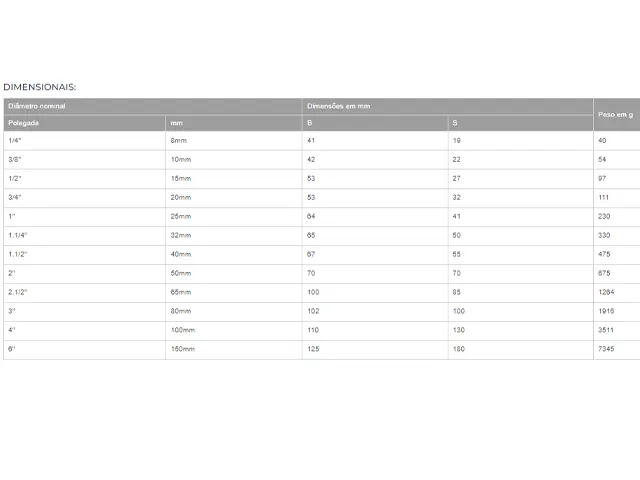Click weight value 3511

click(606, 330)
